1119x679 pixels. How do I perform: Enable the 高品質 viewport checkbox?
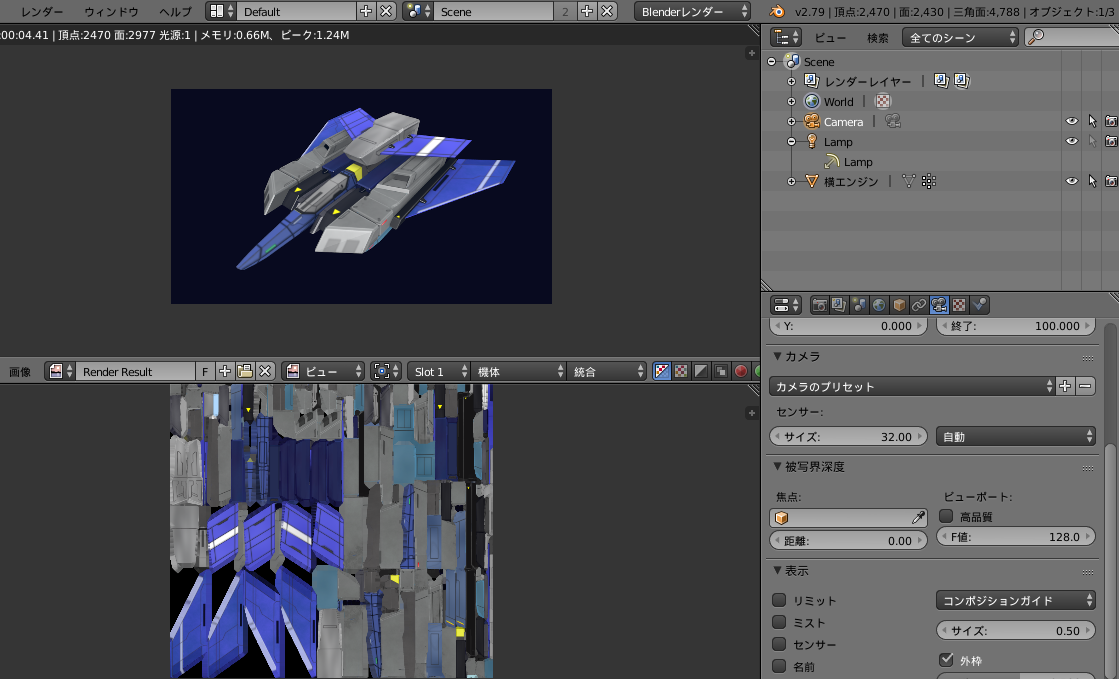click(x=946, y=515)
